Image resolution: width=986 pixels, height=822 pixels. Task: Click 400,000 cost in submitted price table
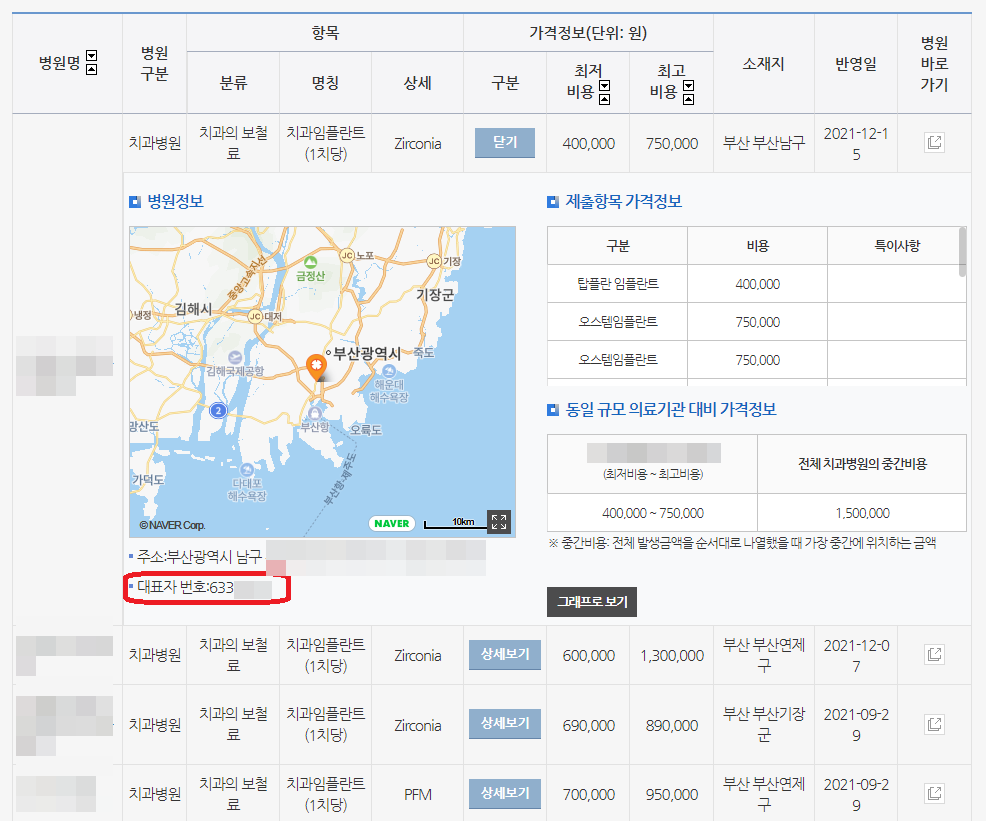coord(757,284)
